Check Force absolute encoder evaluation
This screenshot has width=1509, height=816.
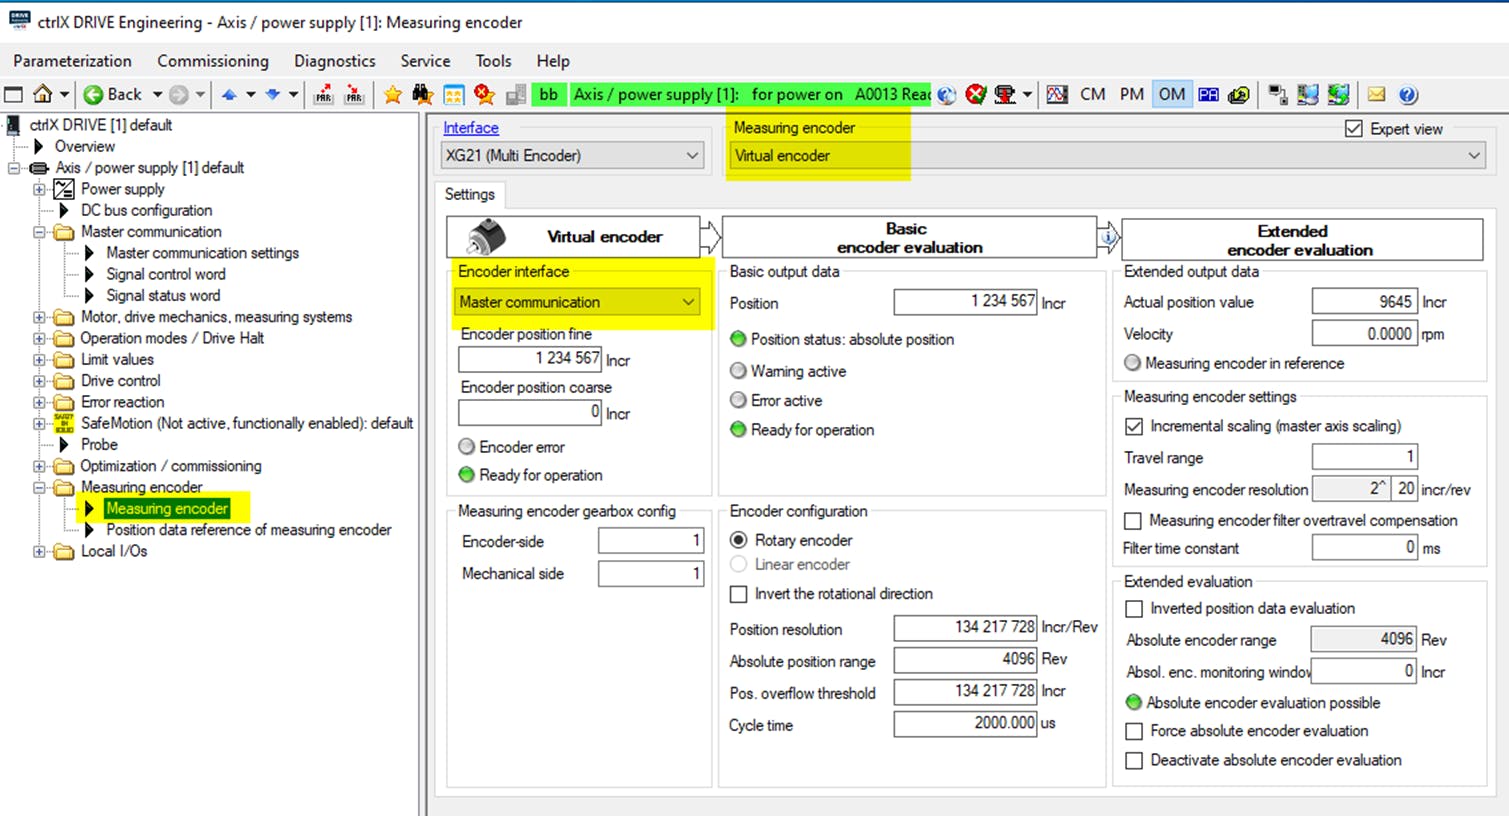(1134, 731)
